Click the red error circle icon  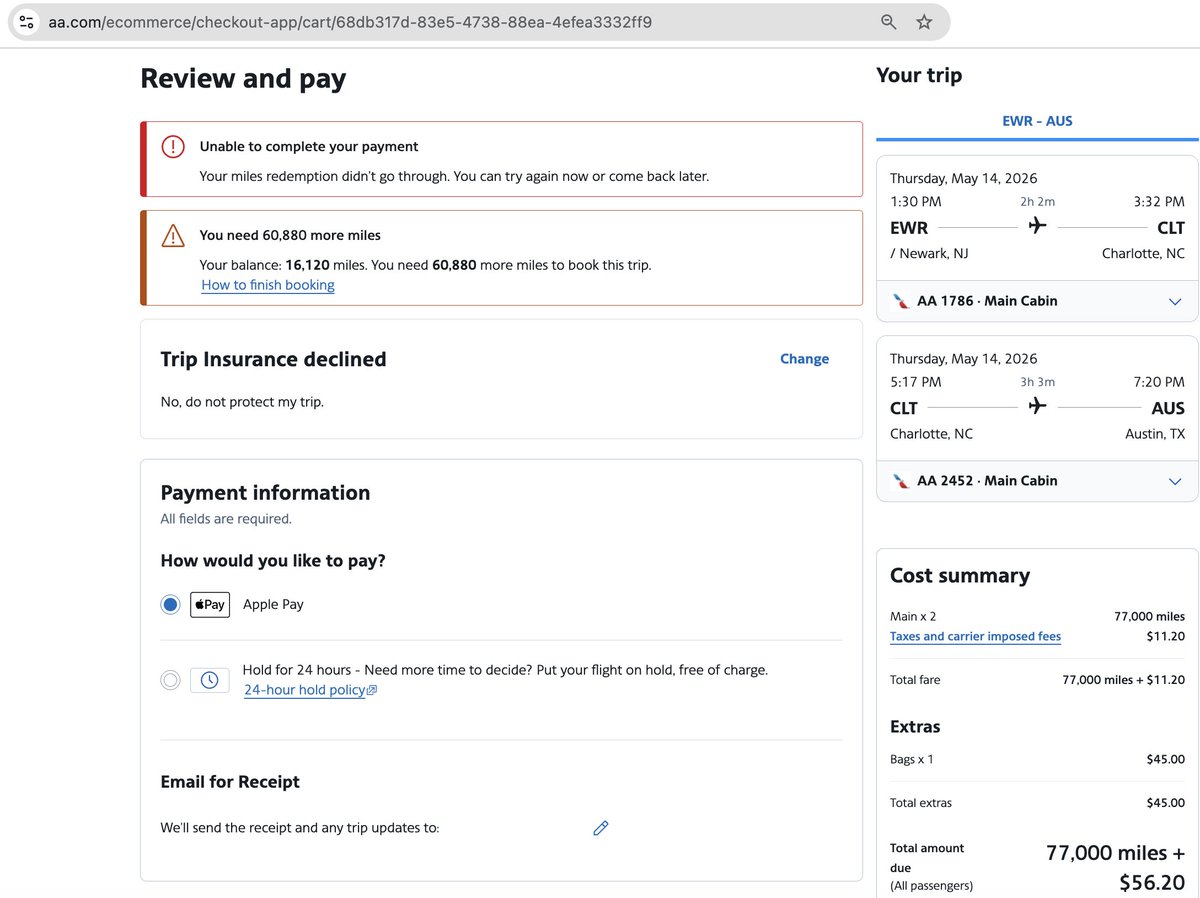pyautogui.click(x=173, y=146)
